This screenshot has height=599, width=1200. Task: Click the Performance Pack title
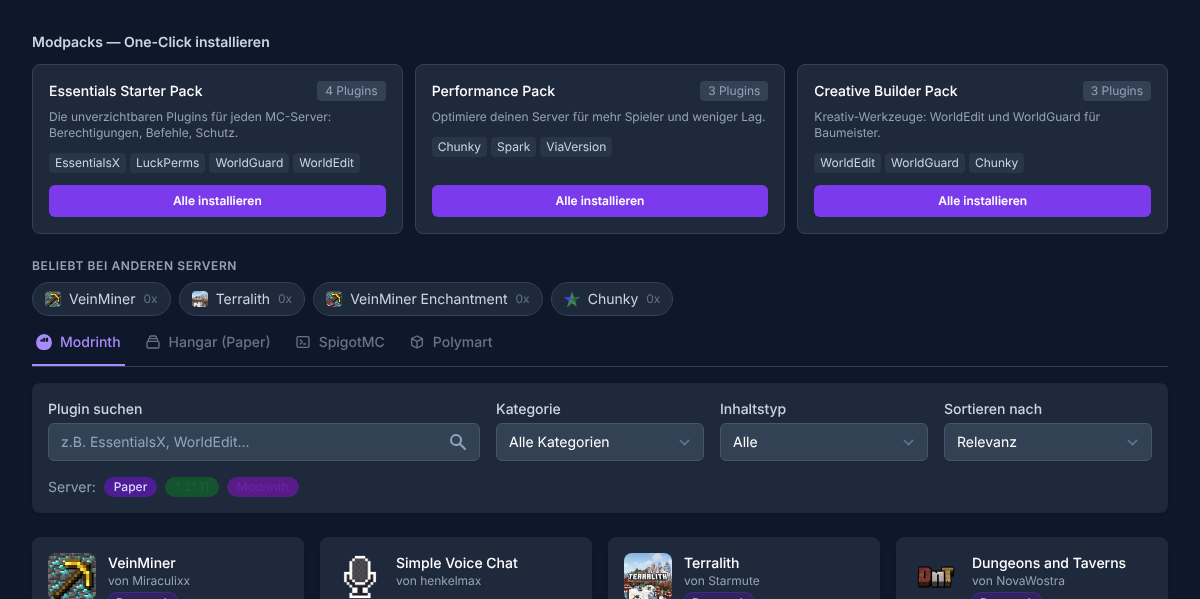(x=493, y=91)
